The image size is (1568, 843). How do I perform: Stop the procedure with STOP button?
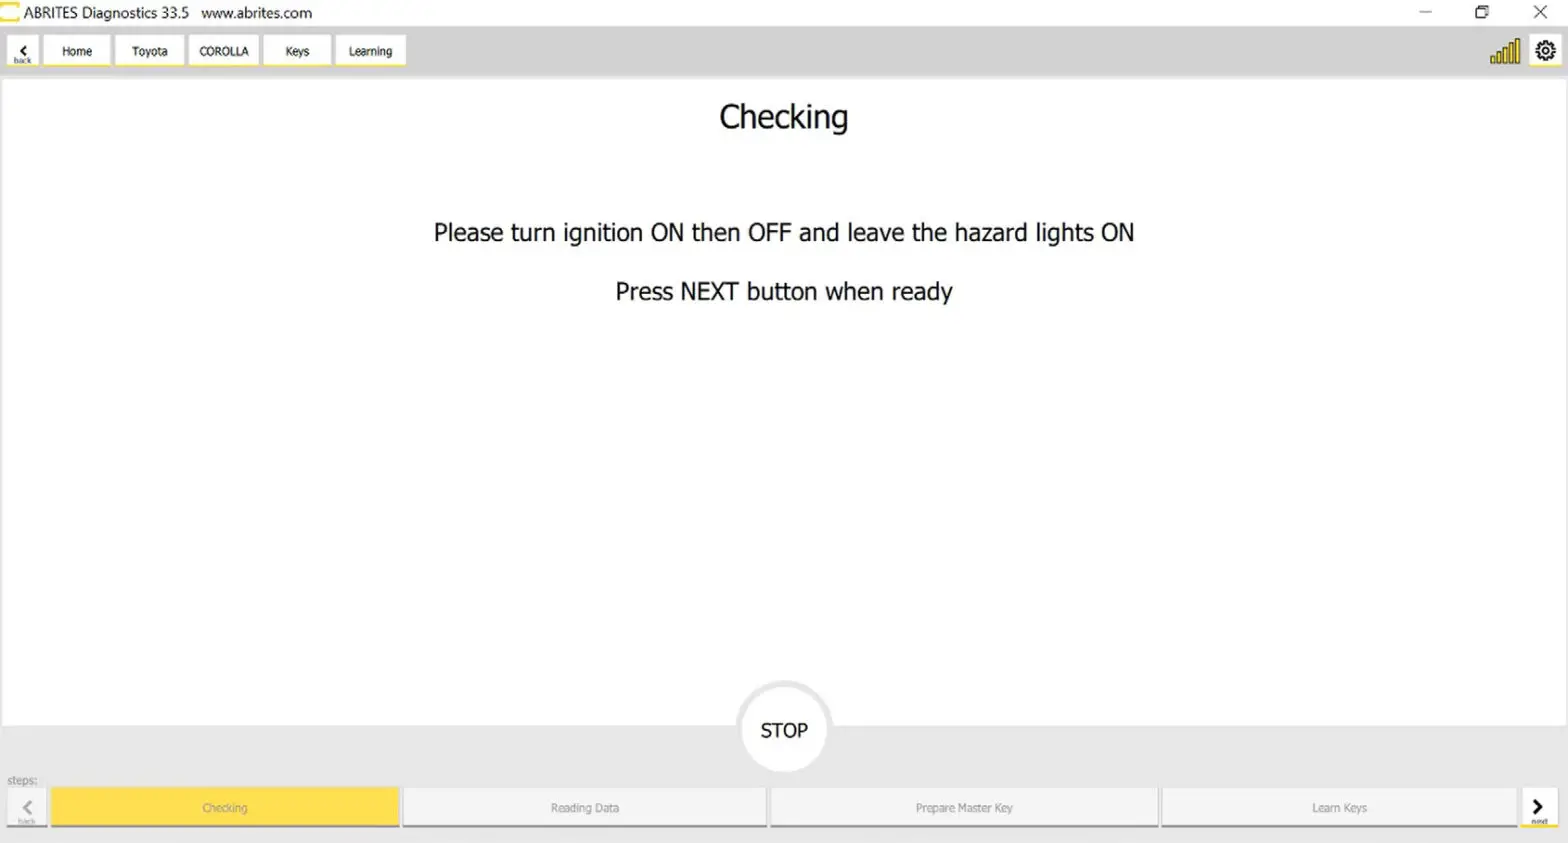(784, 730)
